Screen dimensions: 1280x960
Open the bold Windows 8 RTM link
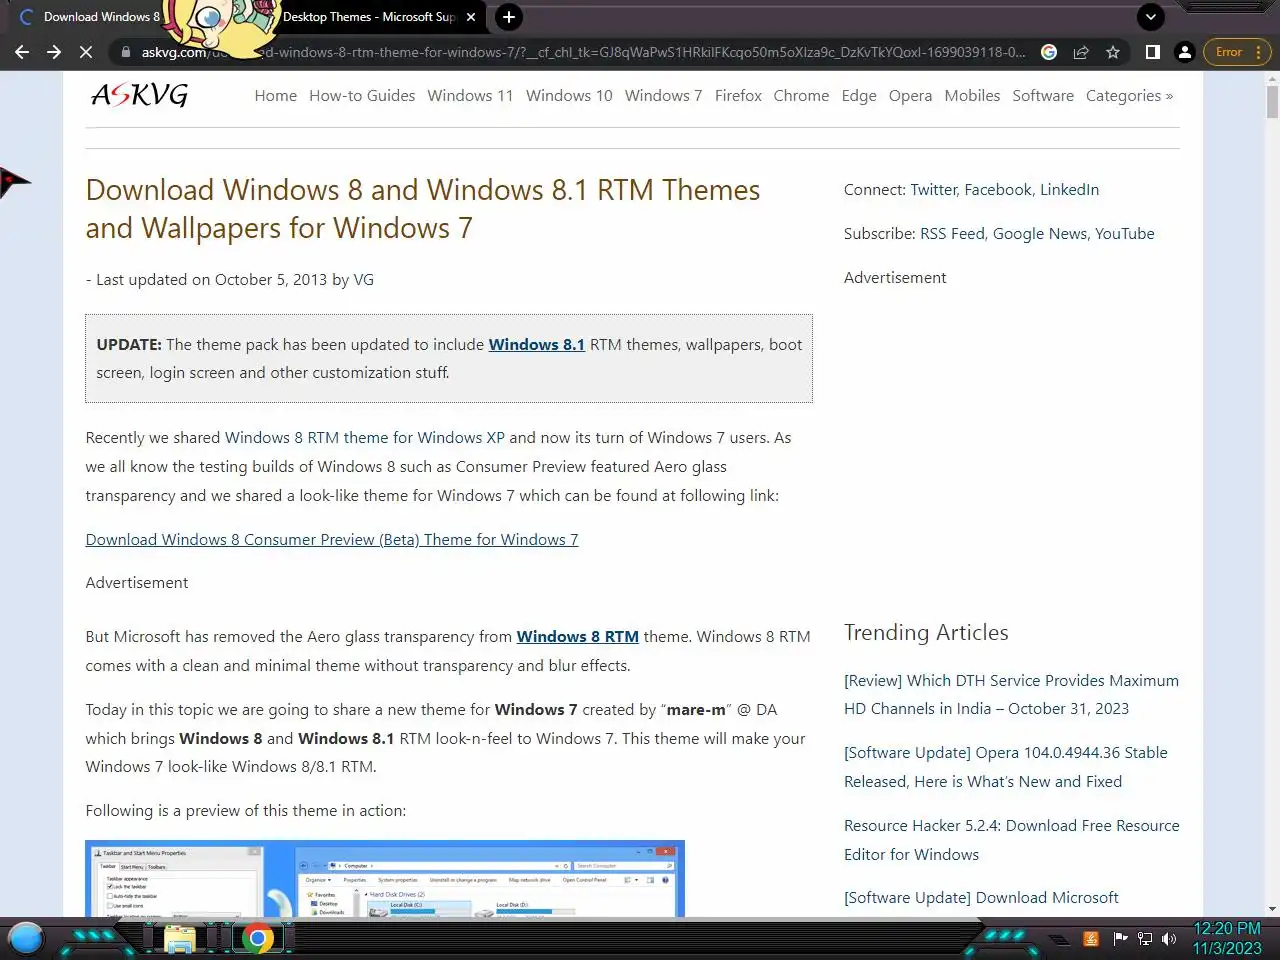(577, 637)
